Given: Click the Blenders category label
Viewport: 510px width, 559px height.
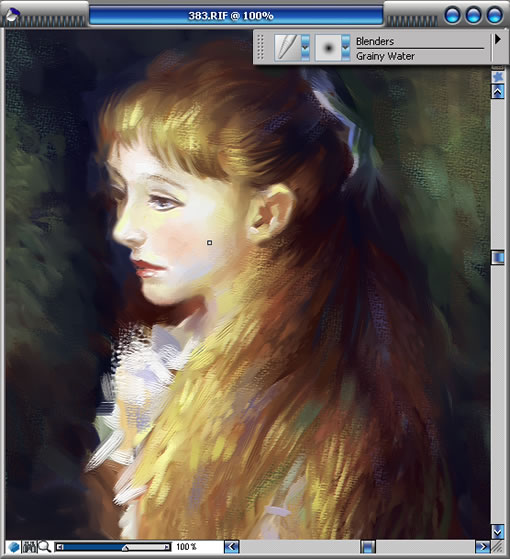Looking at the screenshot, I should tap(375, 41).
